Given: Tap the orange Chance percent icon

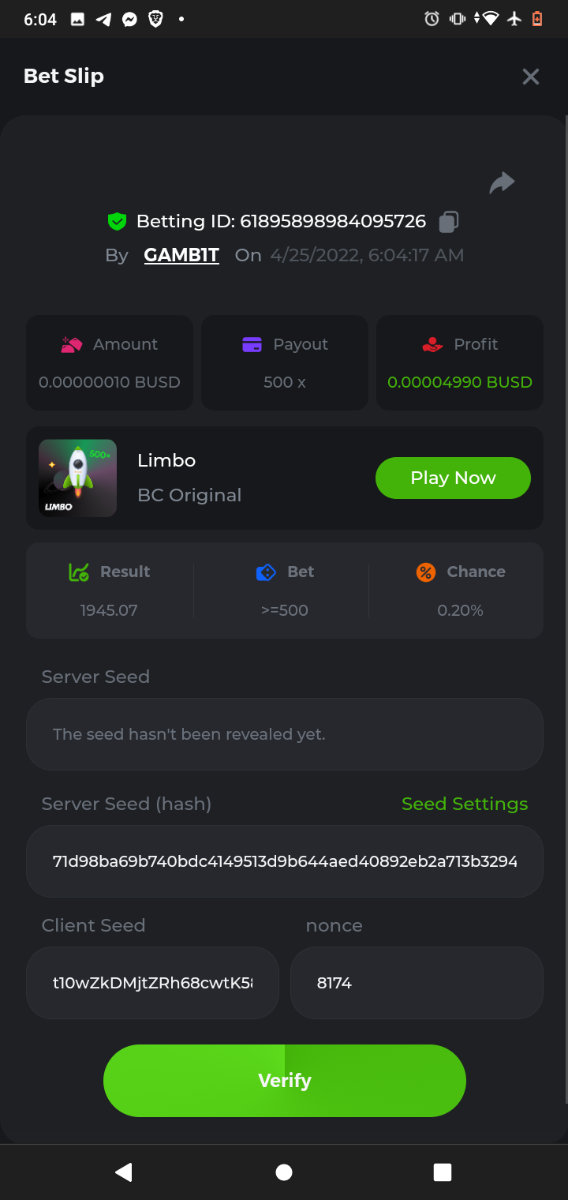Looking at the screenshot, I should click(x=426, y=572).
